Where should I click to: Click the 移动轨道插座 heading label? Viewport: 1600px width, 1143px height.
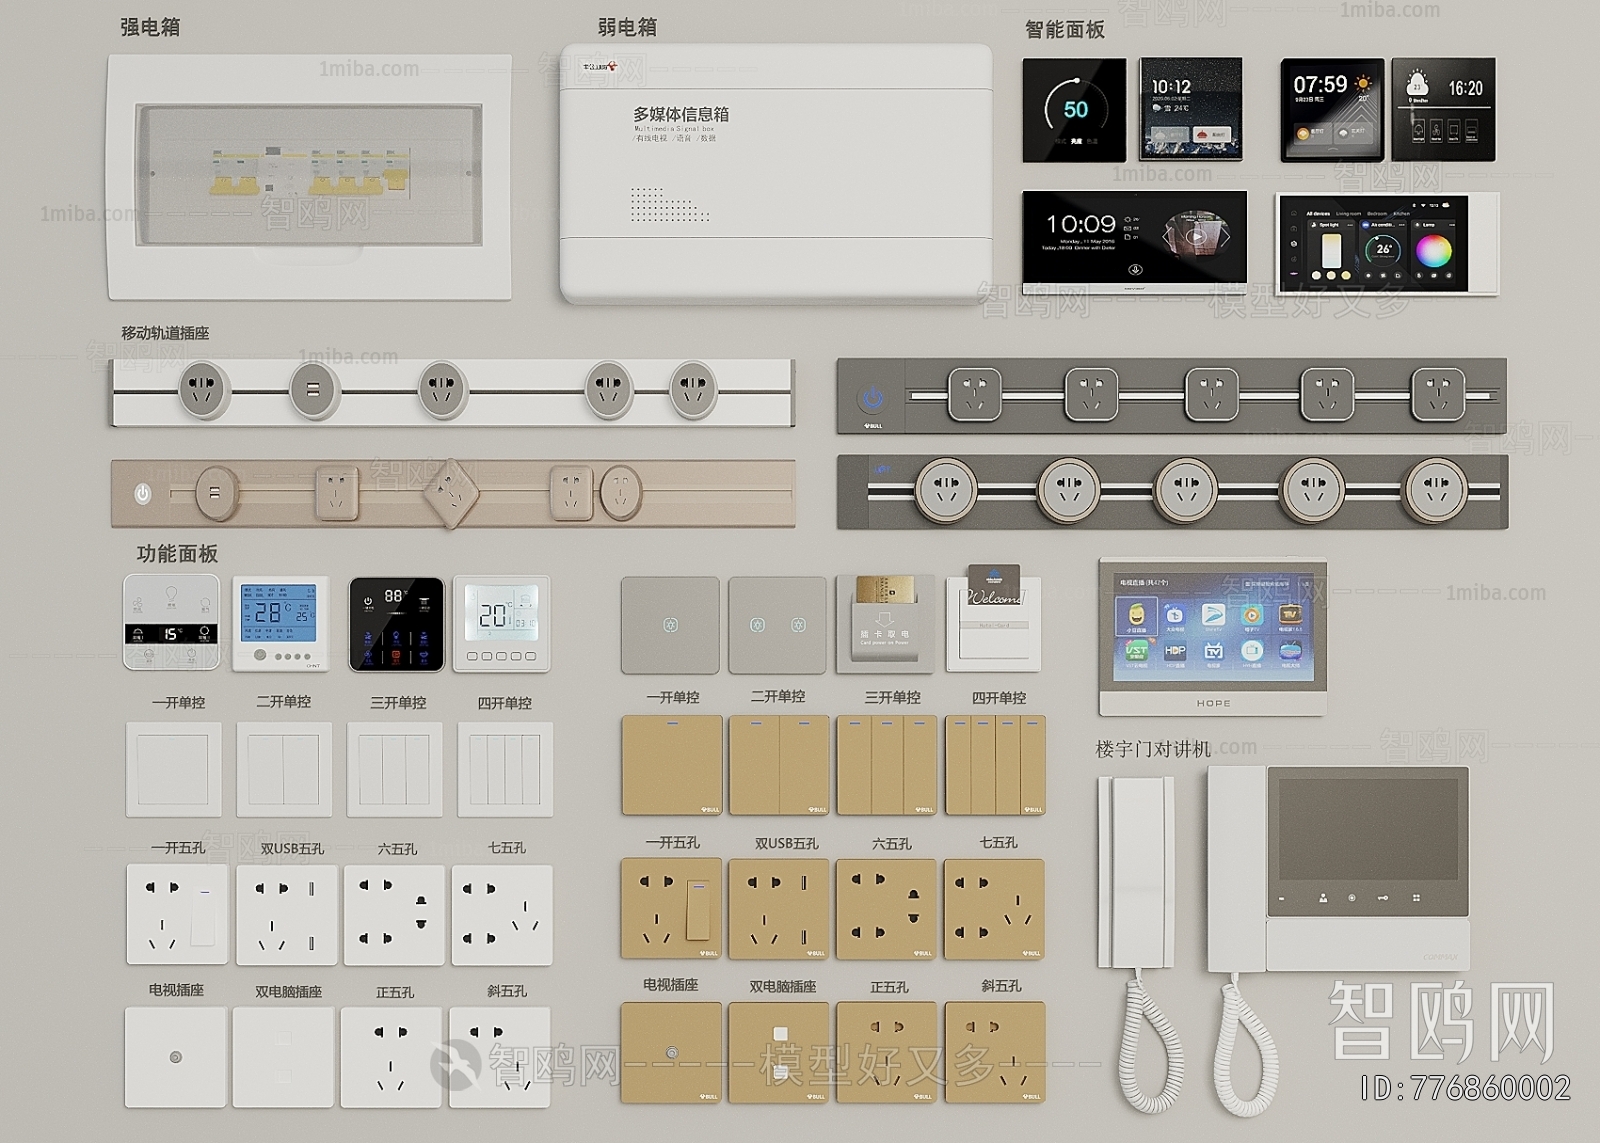(165, 333)
